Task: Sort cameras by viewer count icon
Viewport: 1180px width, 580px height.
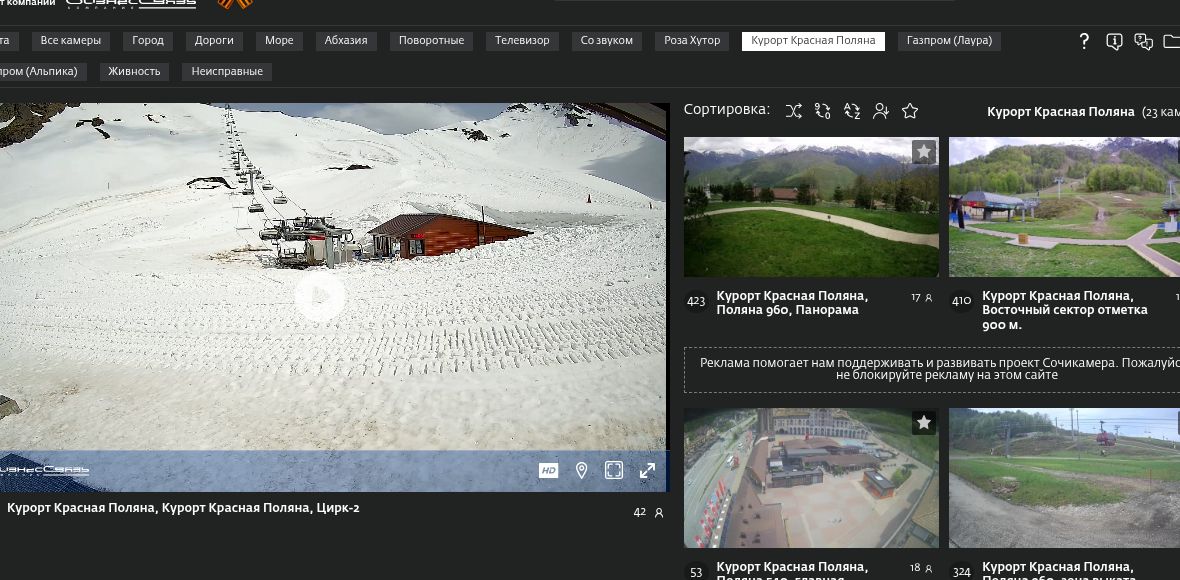Action: click(880, 111)
